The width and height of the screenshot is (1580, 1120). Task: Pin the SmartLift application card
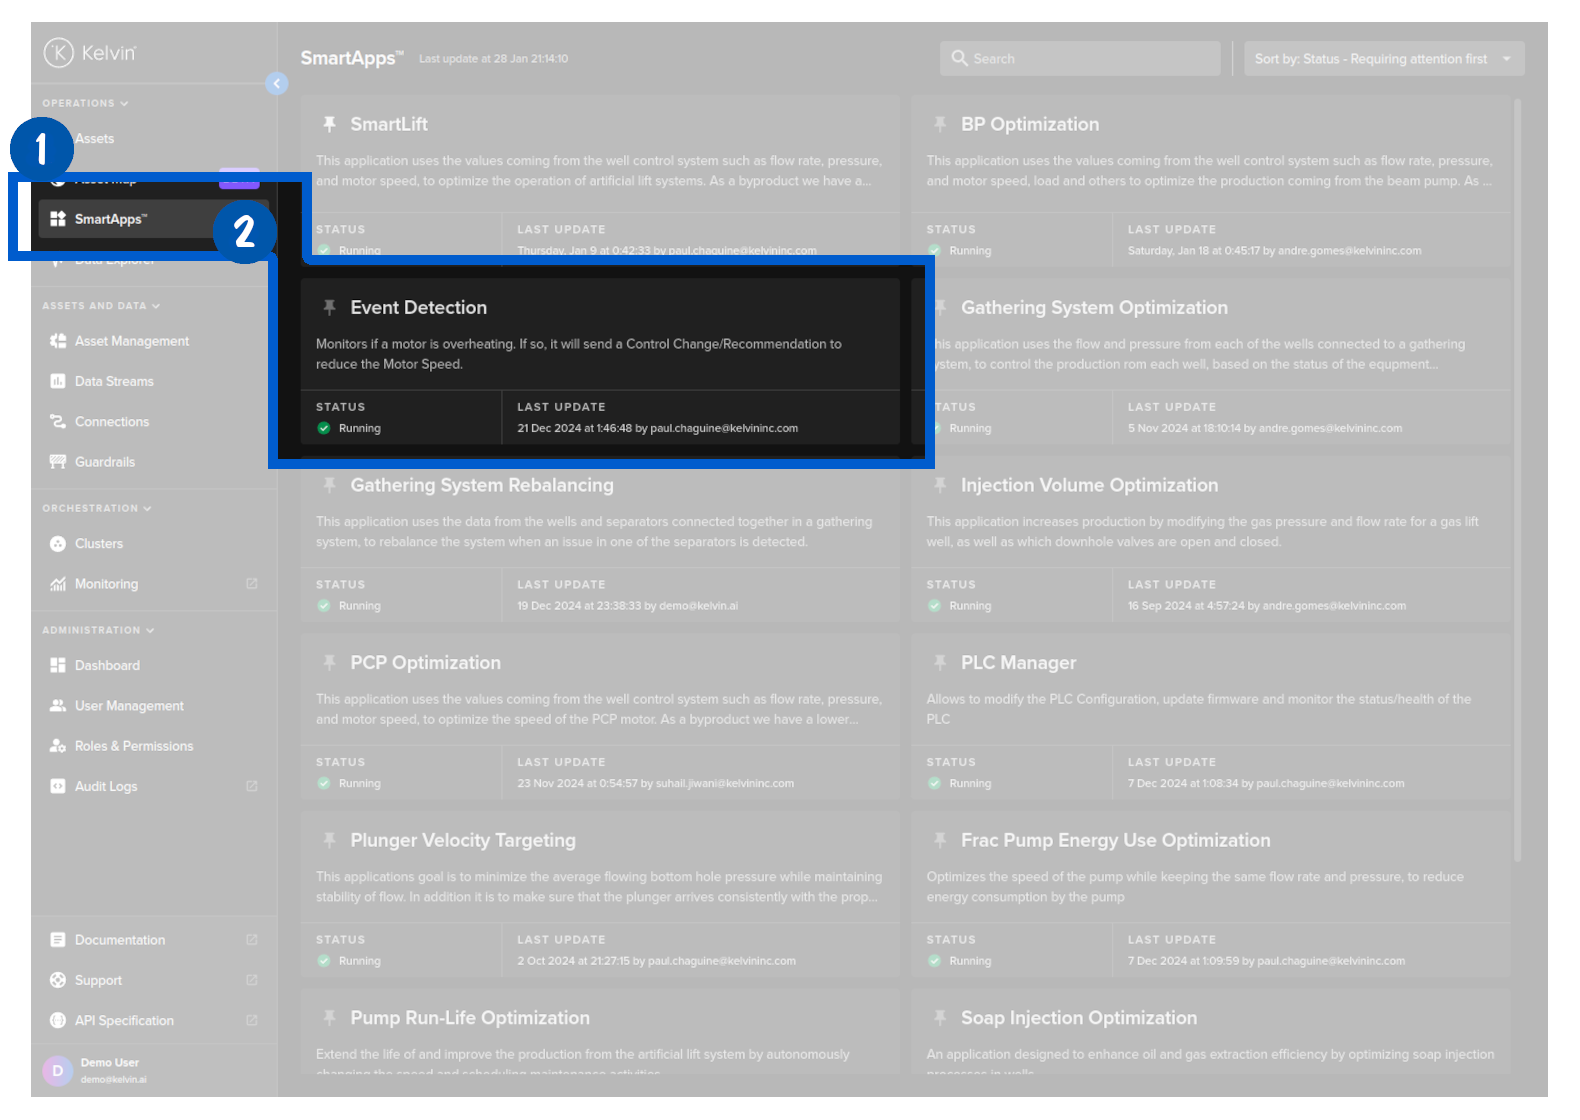[329, 124]
